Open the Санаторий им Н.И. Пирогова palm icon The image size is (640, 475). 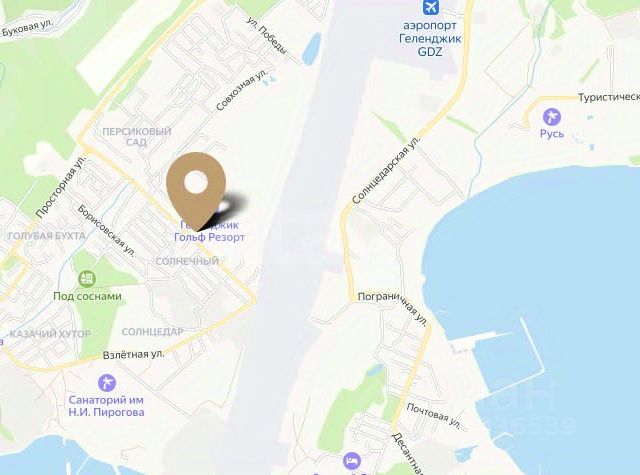tap(107, 383)
